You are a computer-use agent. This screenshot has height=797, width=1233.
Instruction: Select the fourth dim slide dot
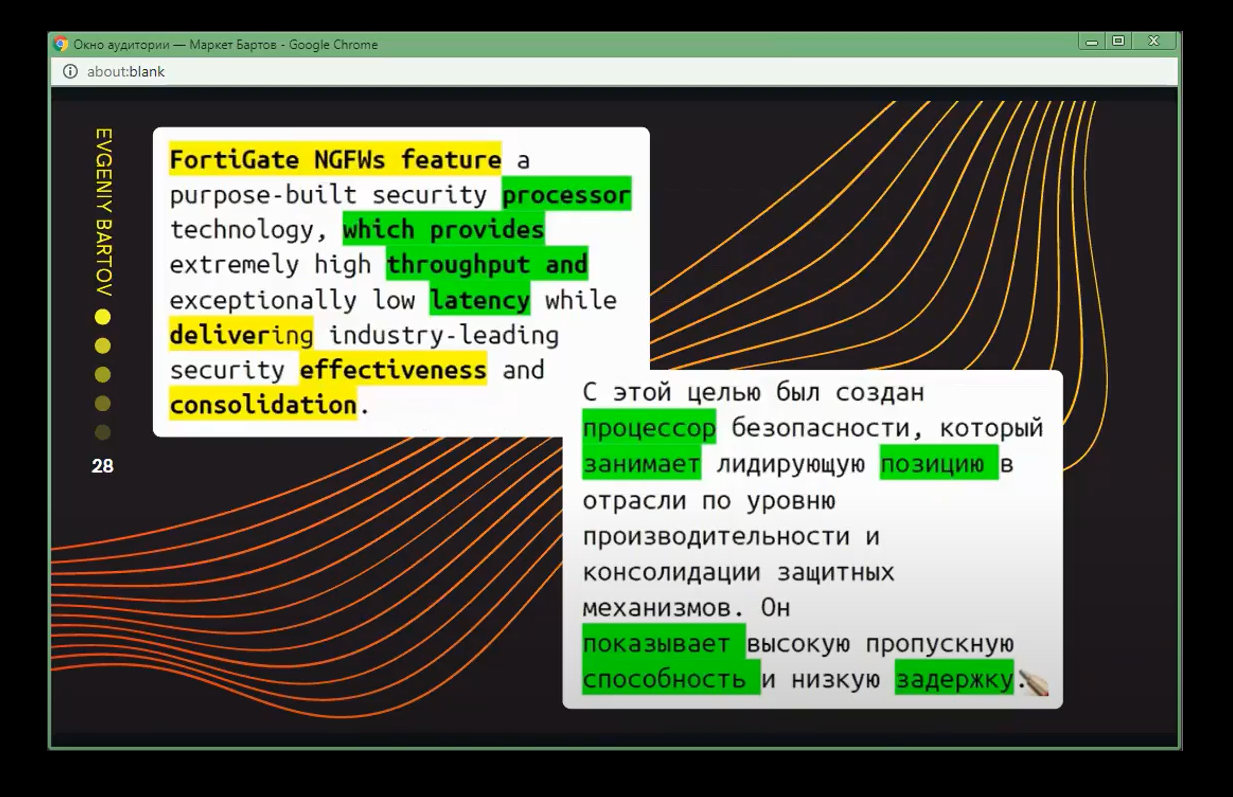(102, 404)
